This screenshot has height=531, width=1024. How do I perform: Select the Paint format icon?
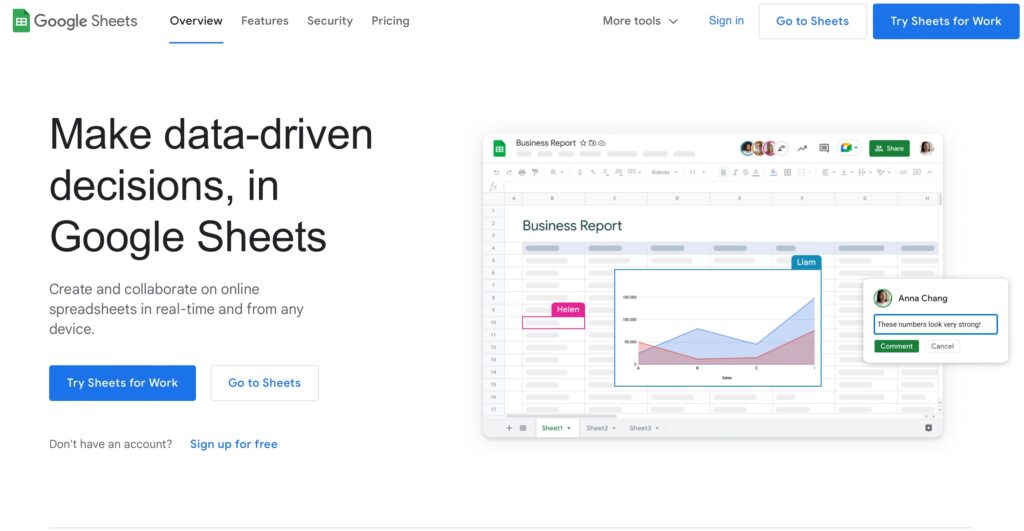tap(535, 172)
